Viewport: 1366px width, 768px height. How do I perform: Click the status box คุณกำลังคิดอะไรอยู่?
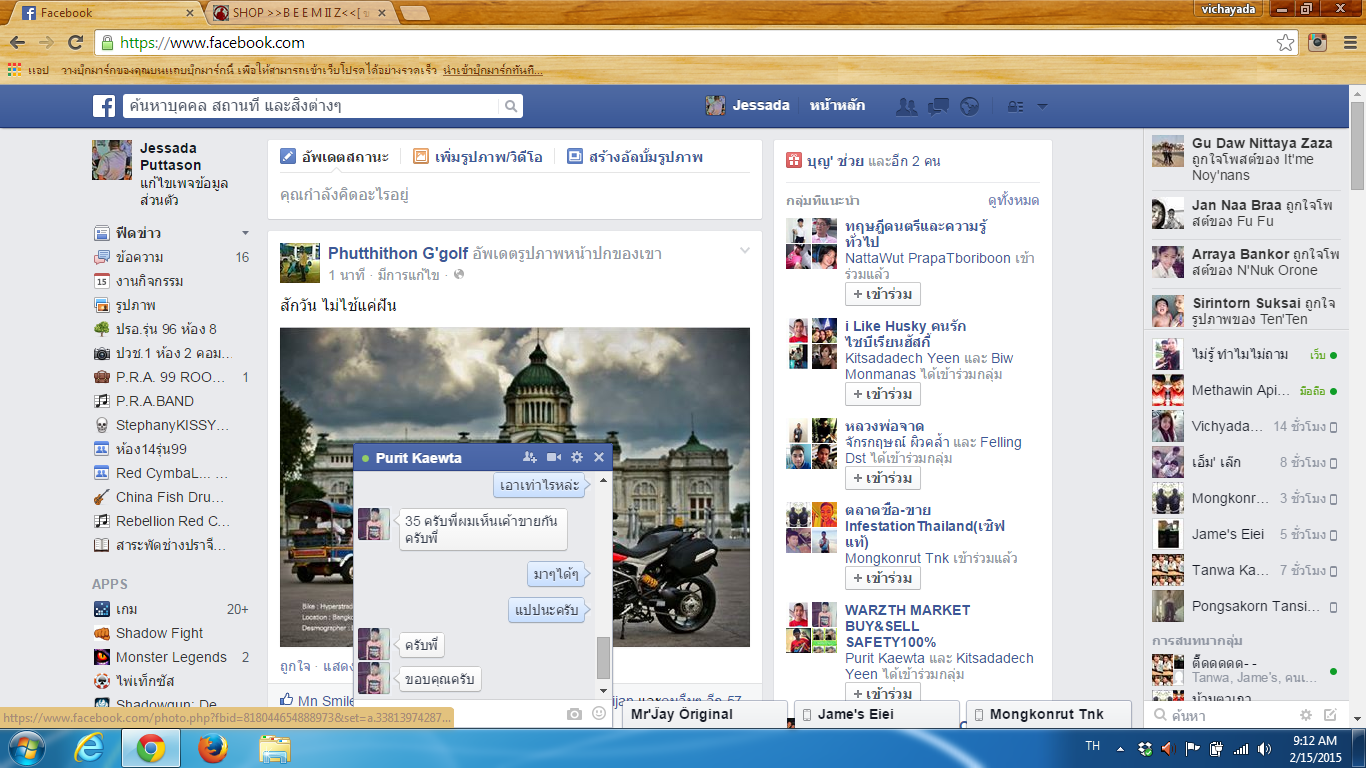point(514,195)
